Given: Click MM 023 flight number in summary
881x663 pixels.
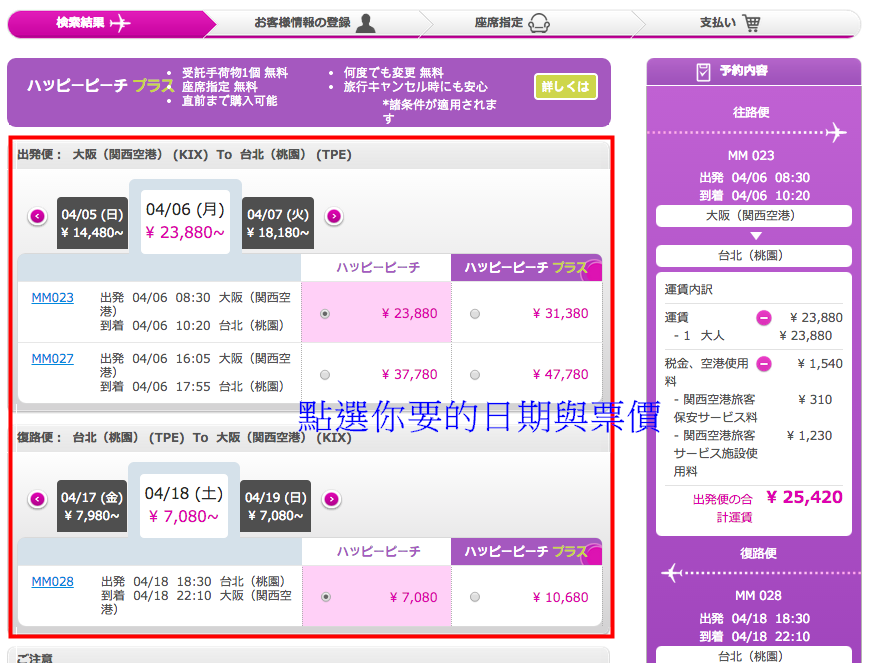Looking at the screenshot, I should 751,156.
